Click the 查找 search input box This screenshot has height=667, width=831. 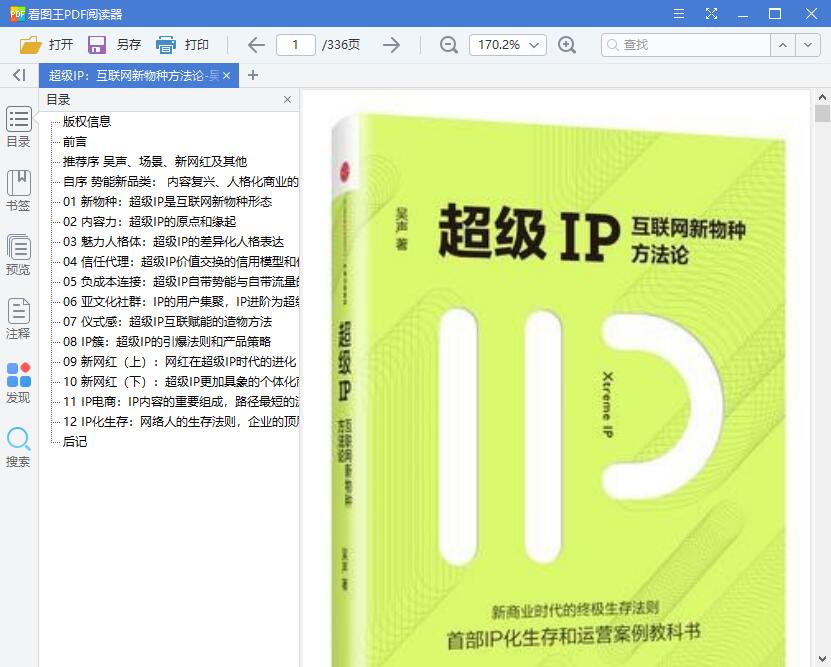(685, 45)
